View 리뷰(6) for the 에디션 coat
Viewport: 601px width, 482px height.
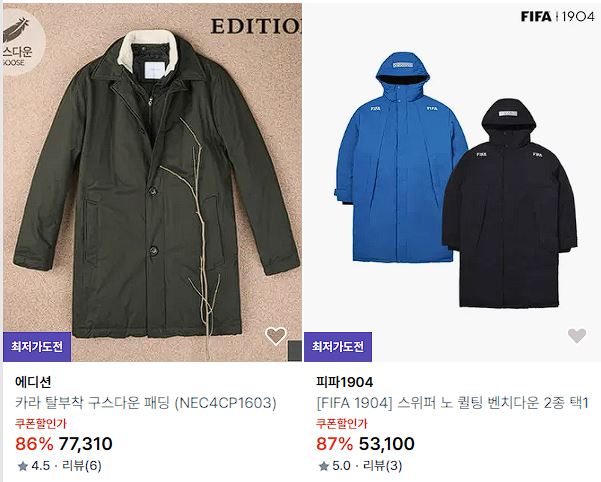[x=82, y=466]
